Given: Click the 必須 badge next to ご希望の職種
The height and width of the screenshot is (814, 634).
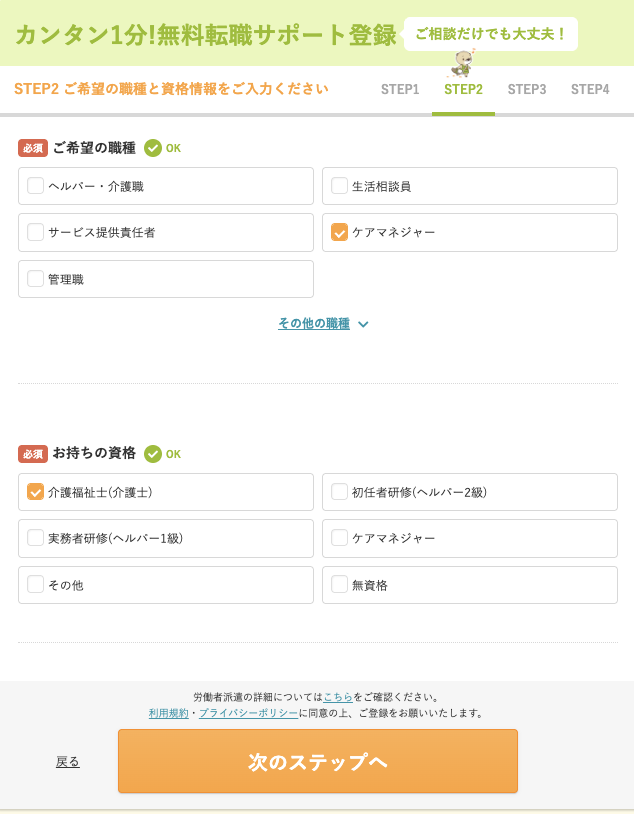Looking at the screenshot, I should tap(33, 148).
